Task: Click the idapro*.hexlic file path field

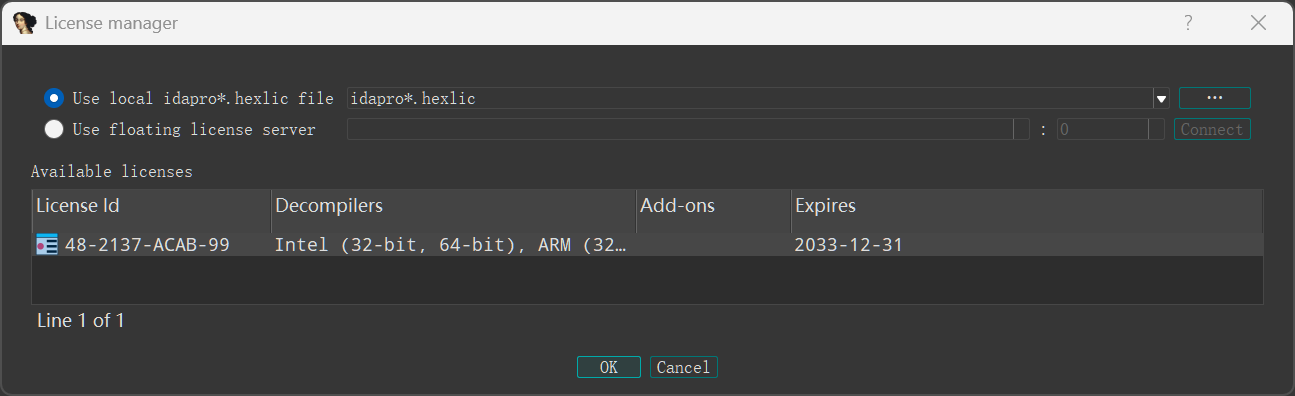Action: pos(750,98)
